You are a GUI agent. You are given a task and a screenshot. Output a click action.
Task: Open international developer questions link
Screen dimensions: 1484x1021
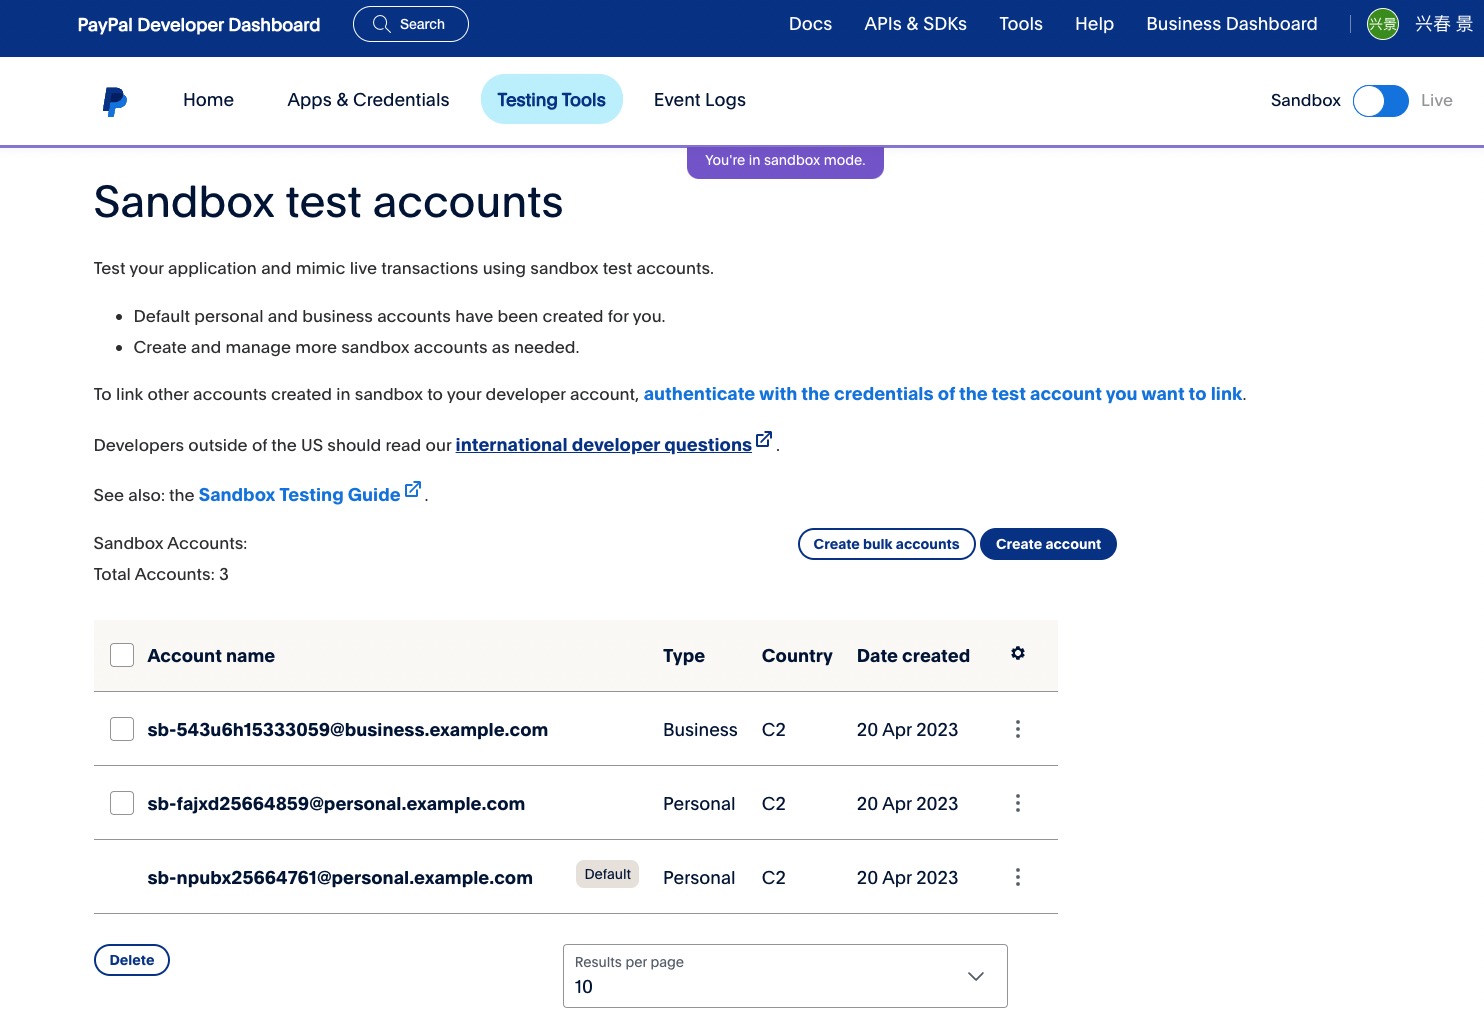click(x=604, y=445)
